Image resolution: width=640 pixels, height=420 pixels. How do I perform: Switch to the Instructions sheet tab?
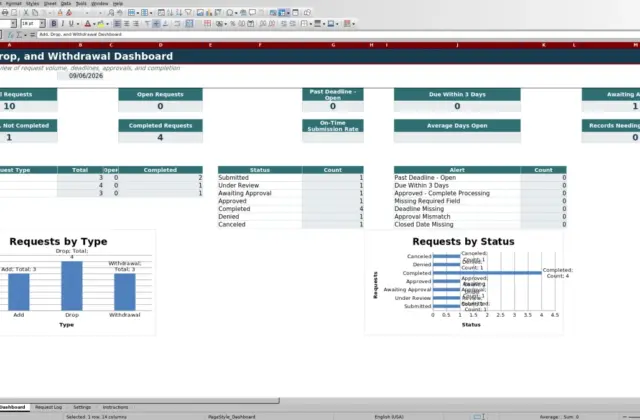coord(115,407)
